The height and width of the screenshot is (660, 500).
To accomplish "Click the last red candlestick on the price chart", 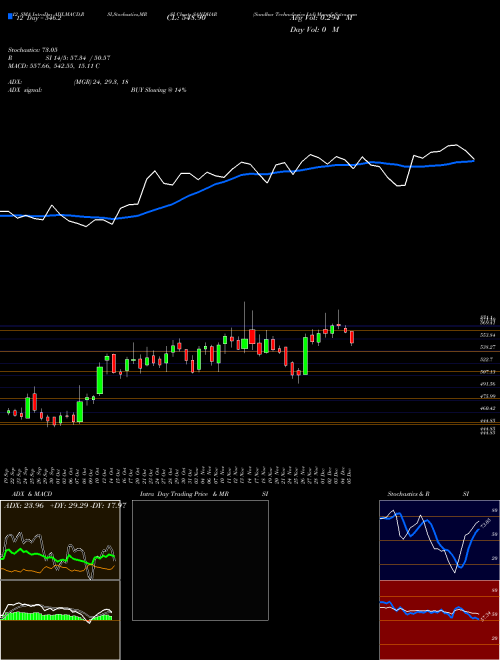I will coord(352,338).
